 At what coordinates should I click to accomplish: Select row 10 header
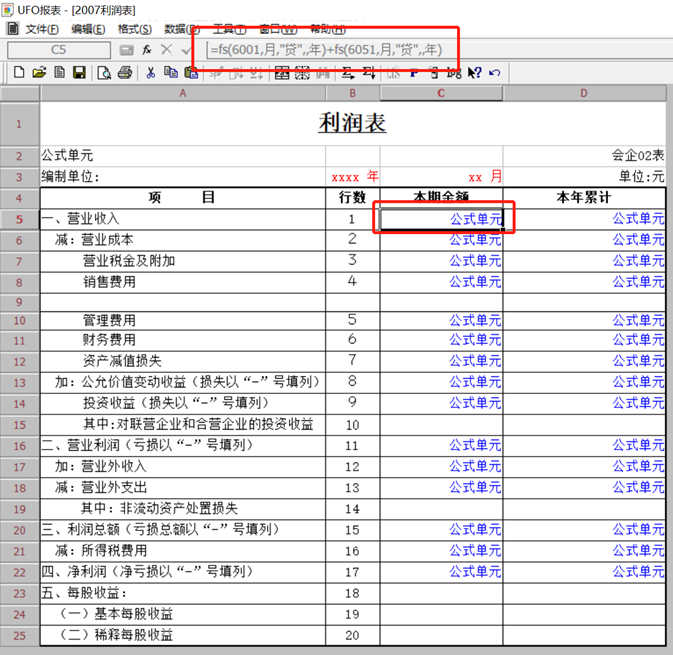pyautogui.click(x=19, y=321)
